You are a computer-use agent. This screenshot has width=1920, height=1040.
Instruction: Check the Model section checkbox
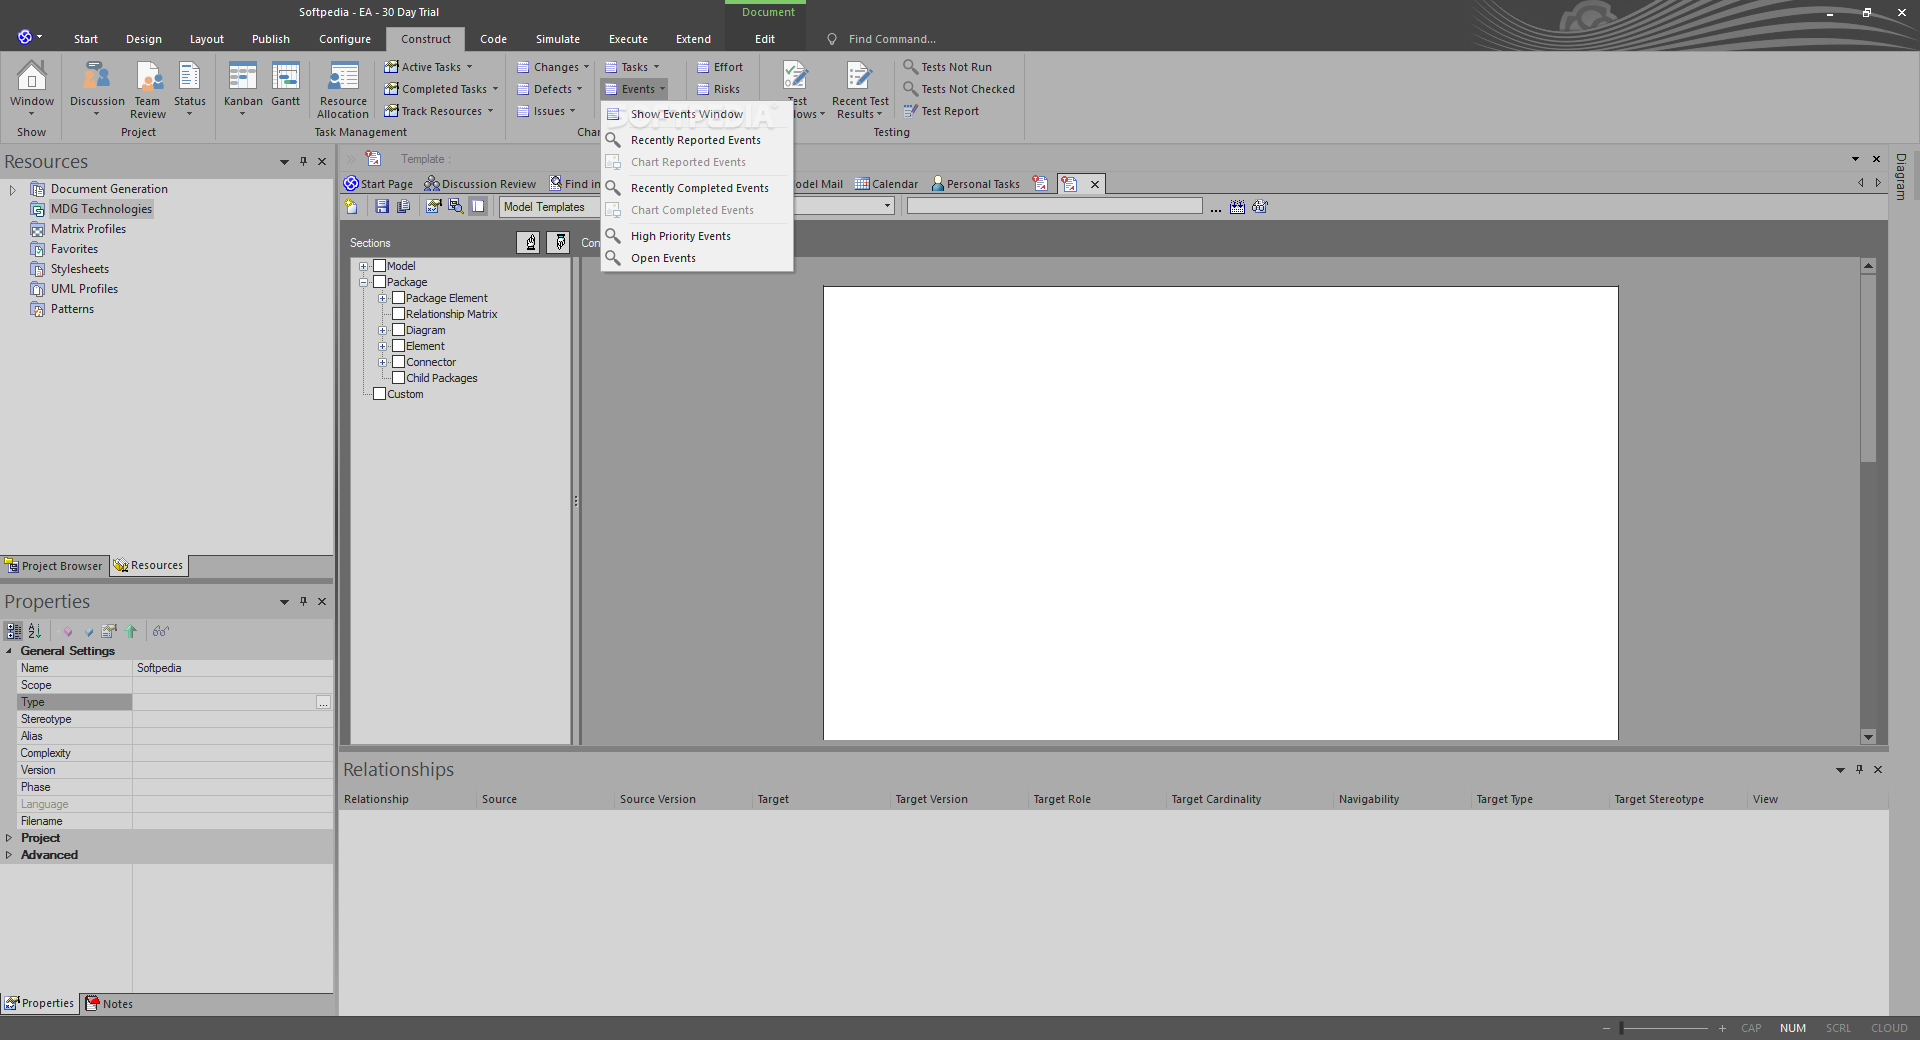click(379, 266)
